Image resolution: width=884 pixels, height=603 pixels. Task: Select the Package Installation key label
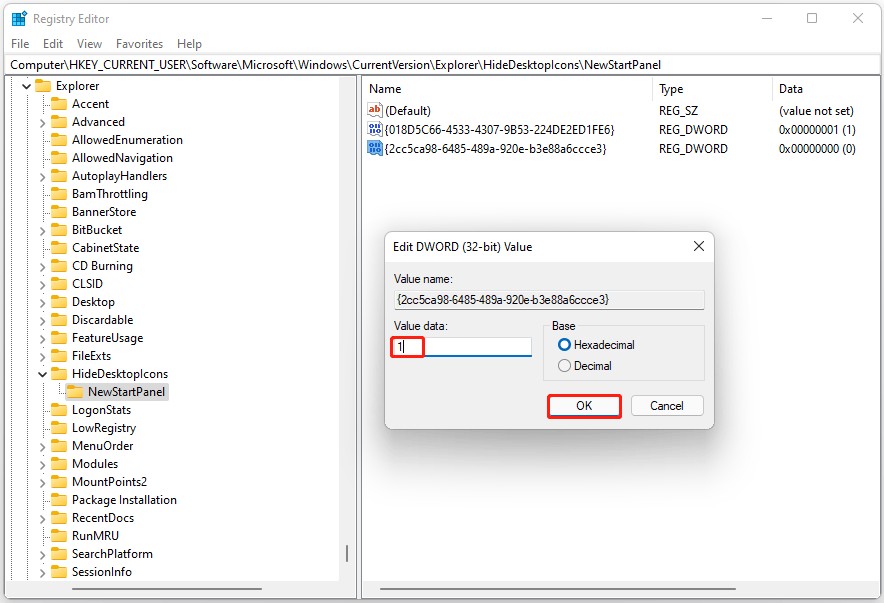[124, 500]
